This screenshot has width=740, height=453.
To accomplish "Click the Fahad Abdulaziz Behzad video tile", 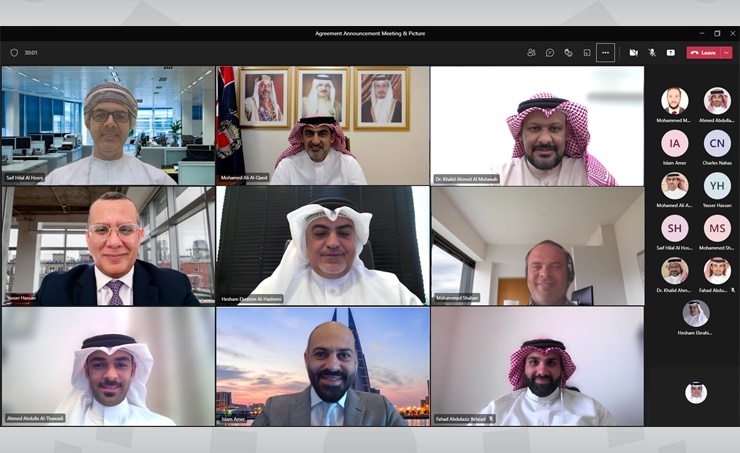I will [537, 366].
